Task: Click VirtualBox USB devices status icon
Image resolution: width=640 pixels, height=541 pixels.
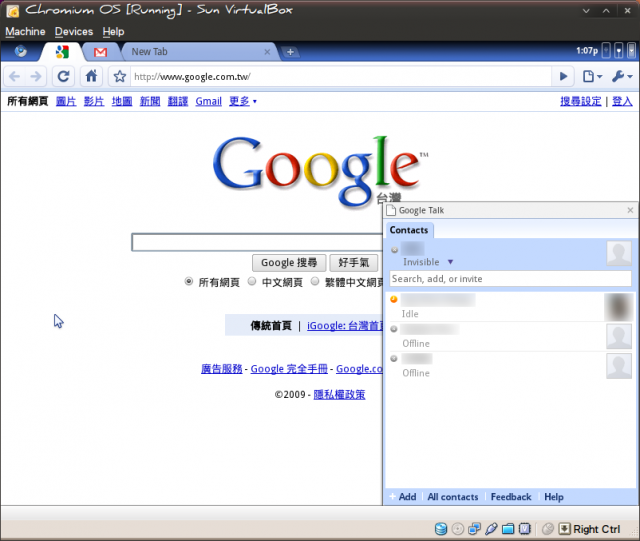Action: 491,529
